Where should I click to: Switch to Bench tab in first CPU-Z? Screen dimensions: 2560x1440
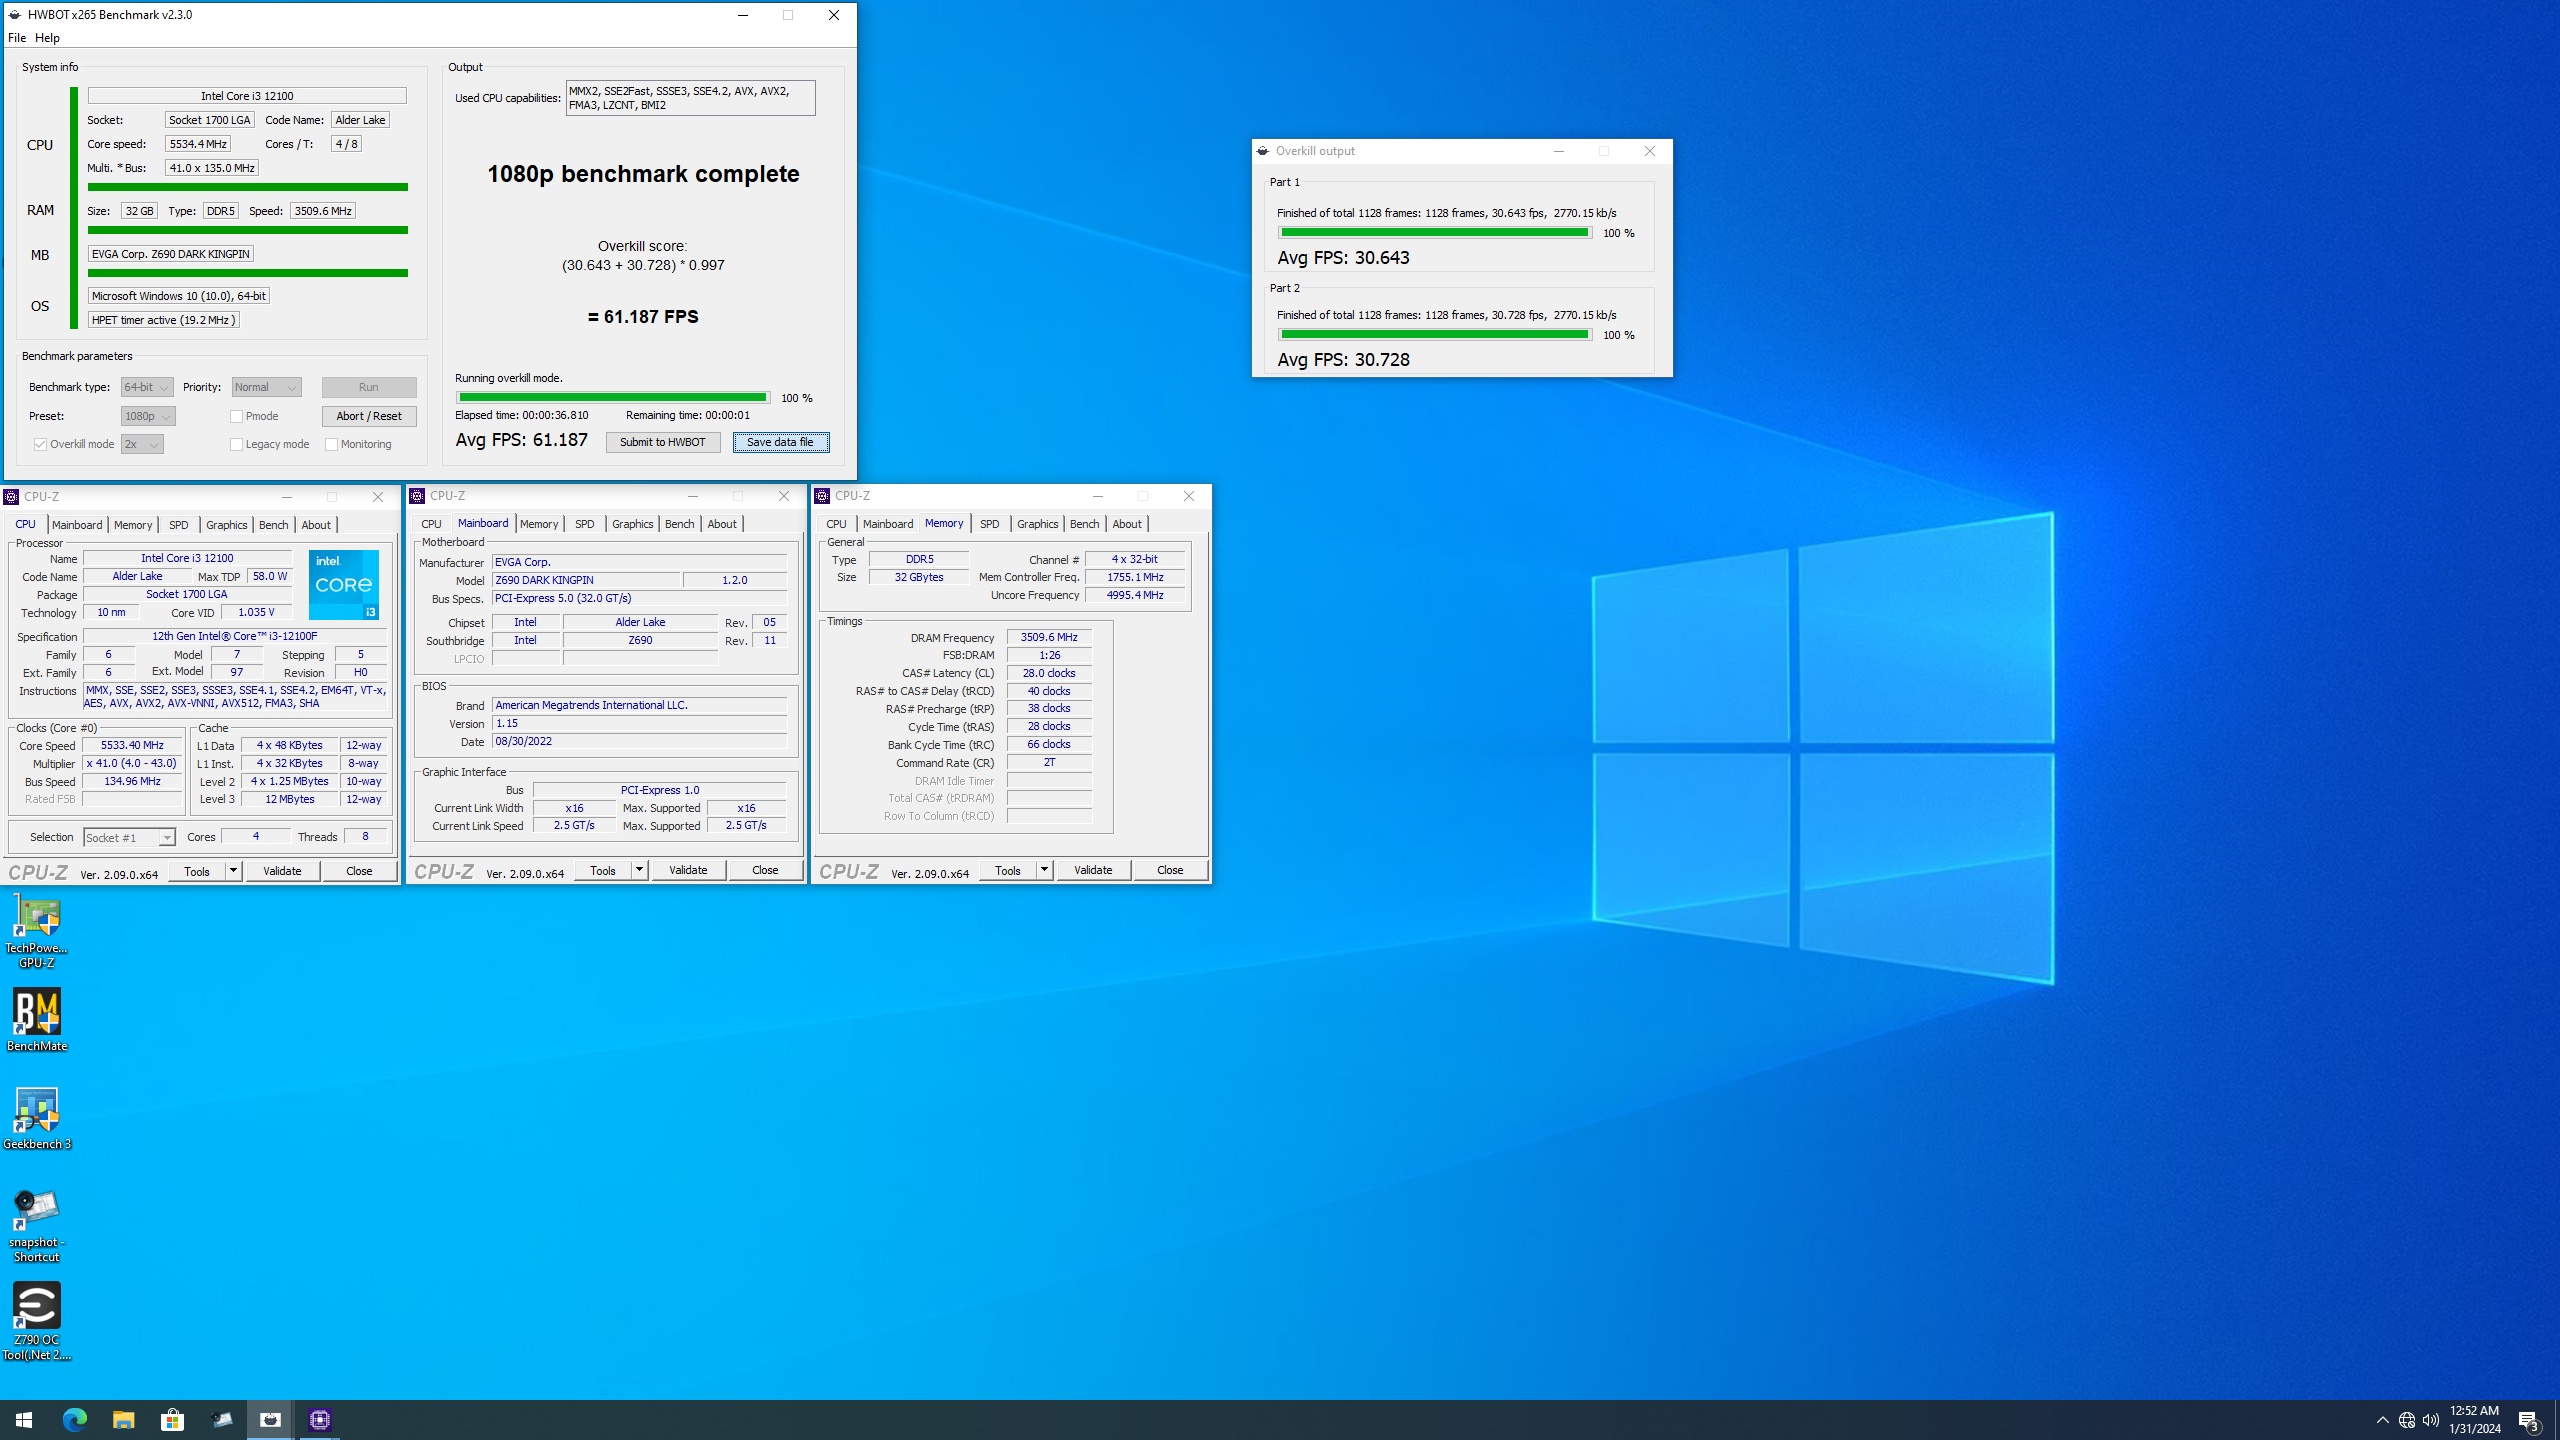coord(273,525)
